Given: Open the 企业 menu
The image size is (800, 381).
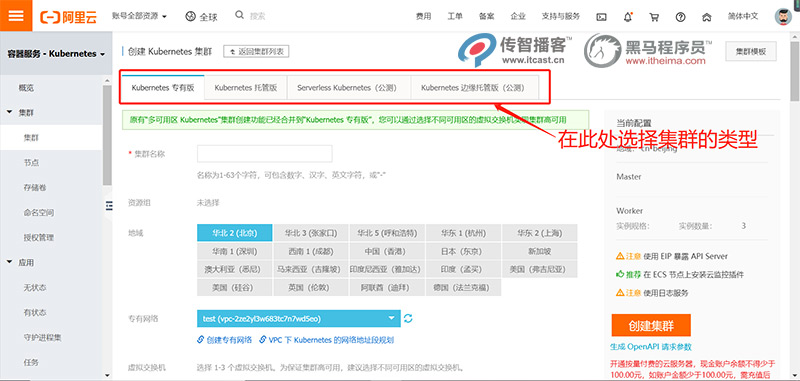Looking at the screenshot, I should coord(518,16).
